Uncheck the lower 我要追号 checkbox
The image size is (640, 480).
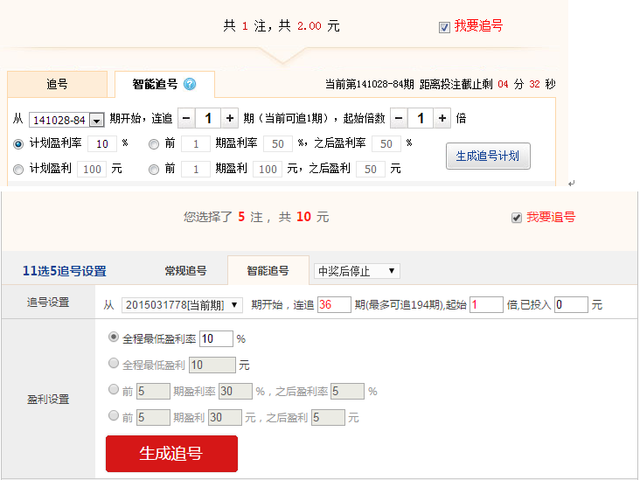516,218
